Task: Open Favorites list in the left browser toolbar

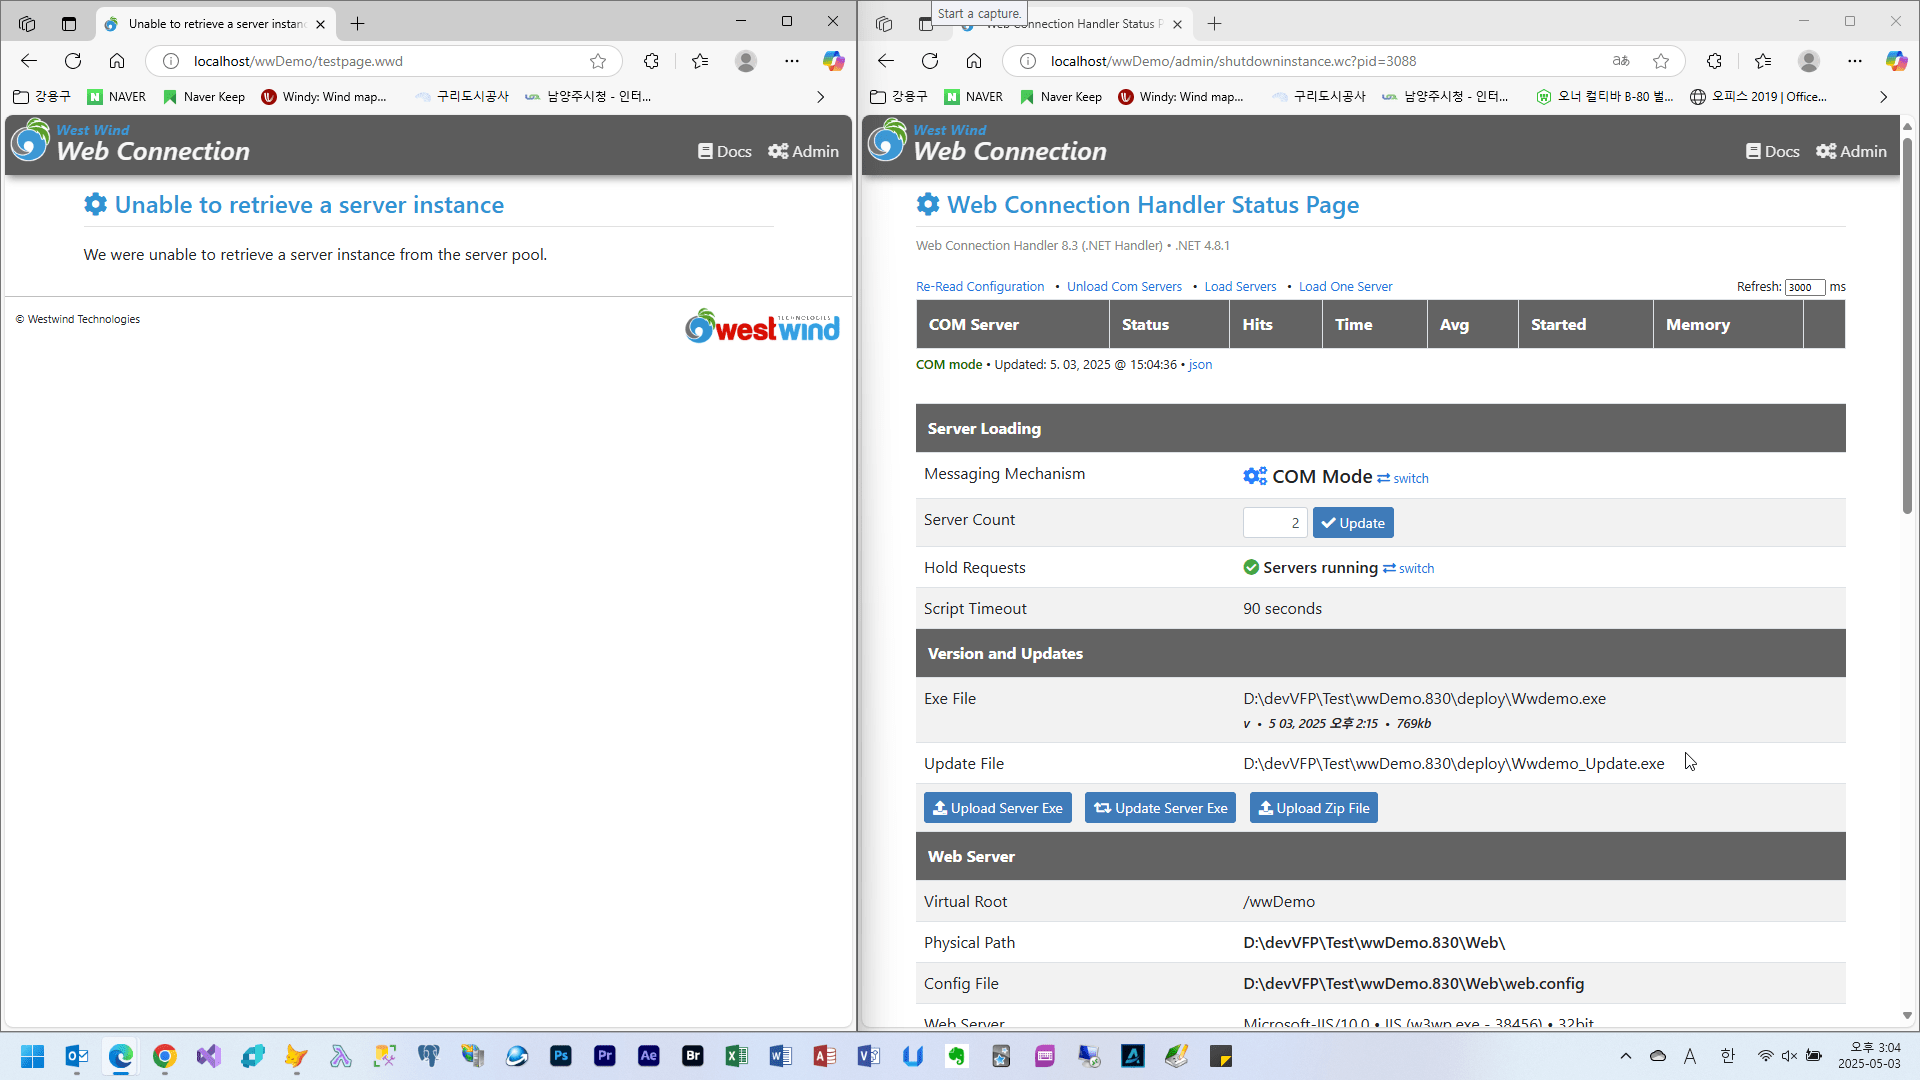Action: 700,61
